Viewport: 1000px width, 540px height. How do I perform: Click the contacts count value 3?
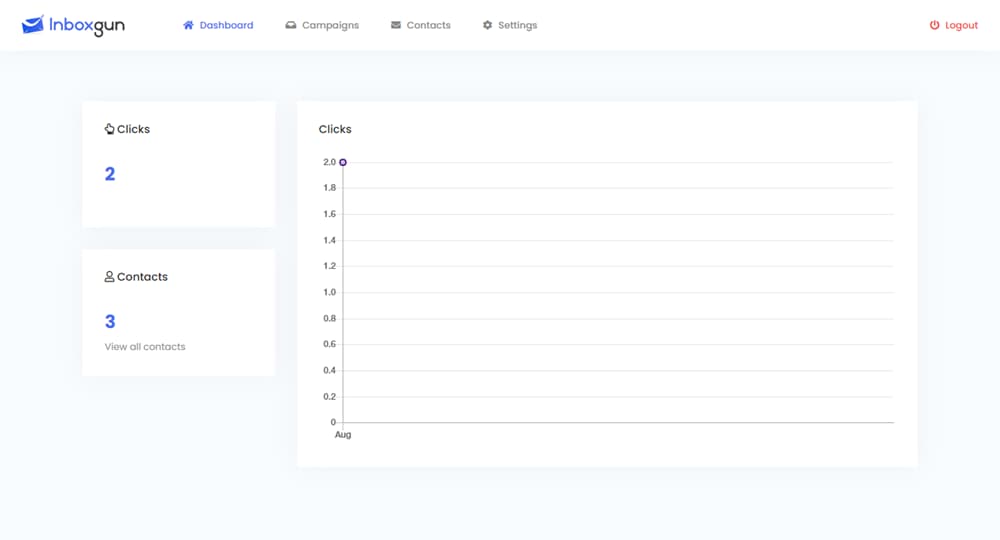click(110, 321)
